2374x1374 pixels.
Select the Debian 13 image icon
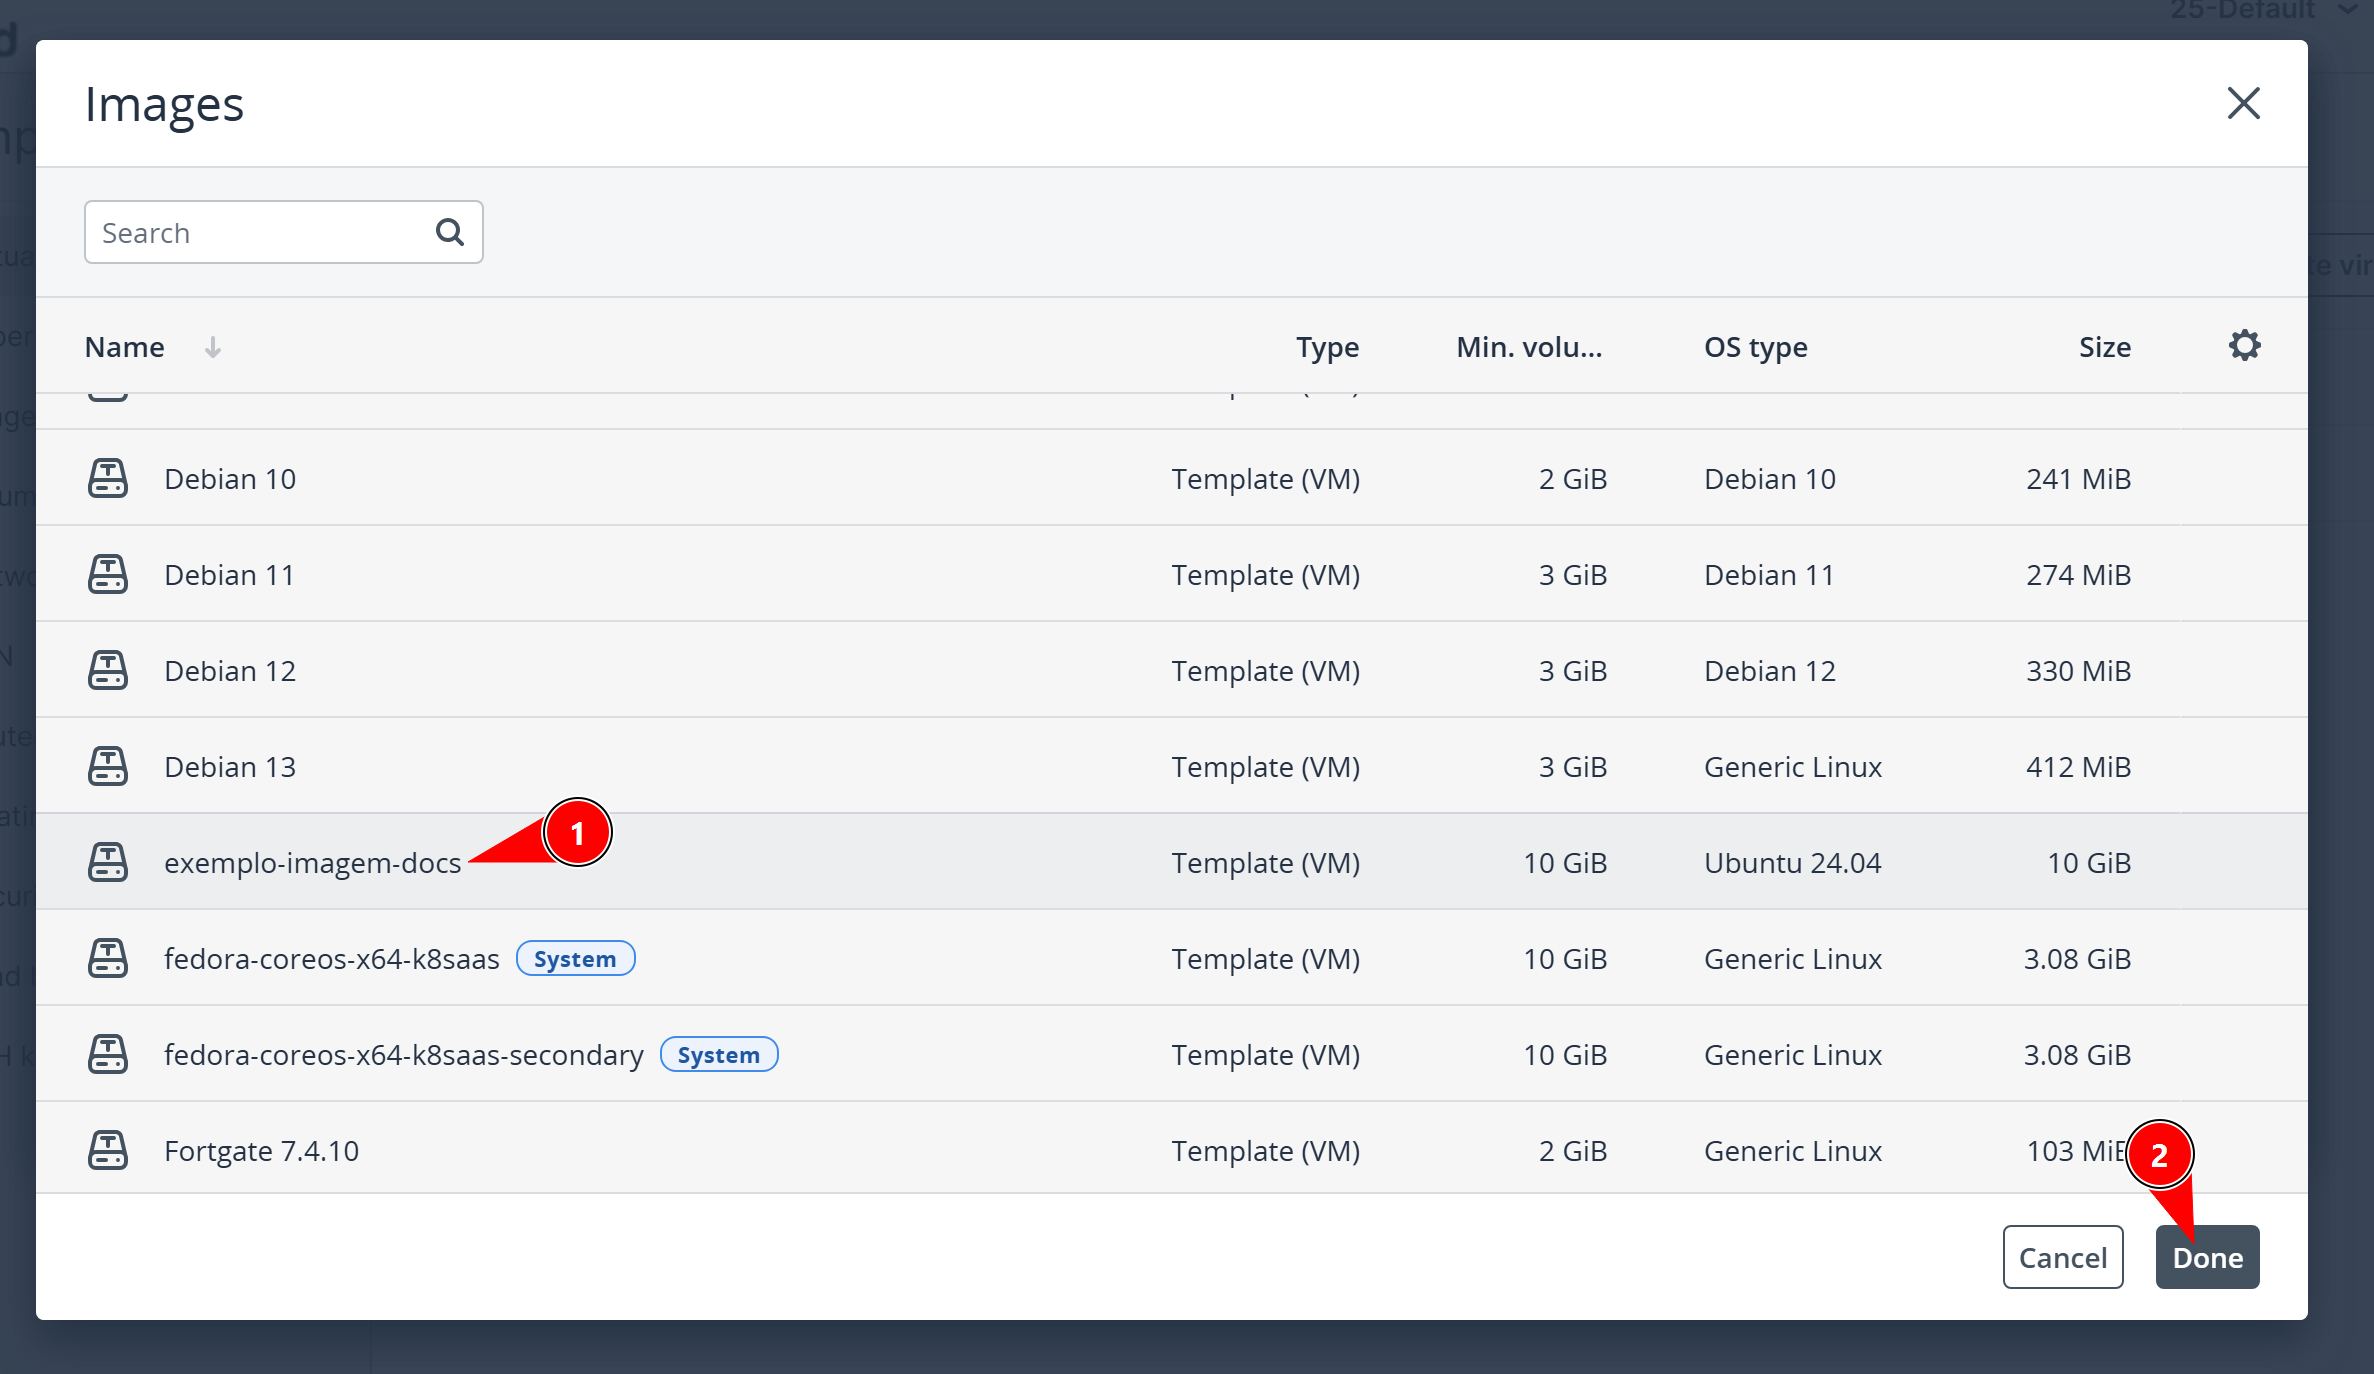click(108, 767)
